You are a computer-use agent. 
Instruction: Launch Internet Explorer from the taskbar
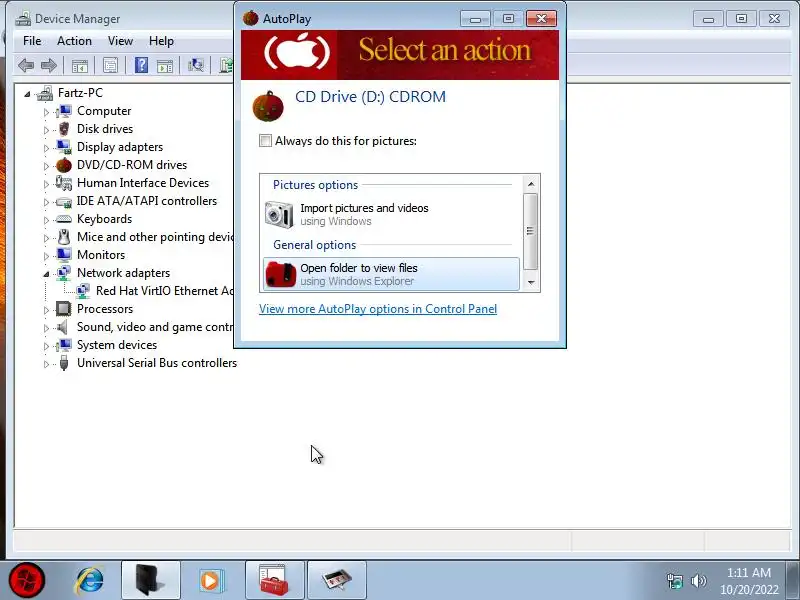click(89, 580)
